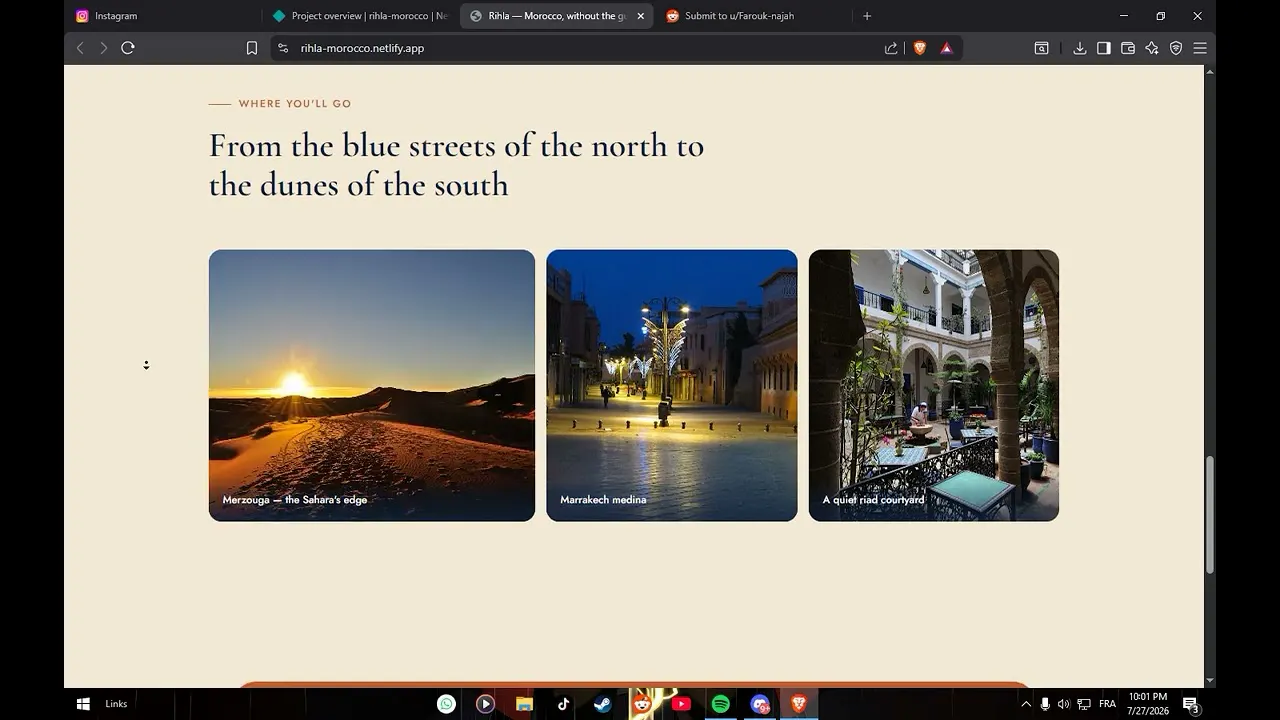This screenshot has width=1280, height=720.
Task: Switch the FRA input language
Action: pyautogui.click(x=1107, y=704)
